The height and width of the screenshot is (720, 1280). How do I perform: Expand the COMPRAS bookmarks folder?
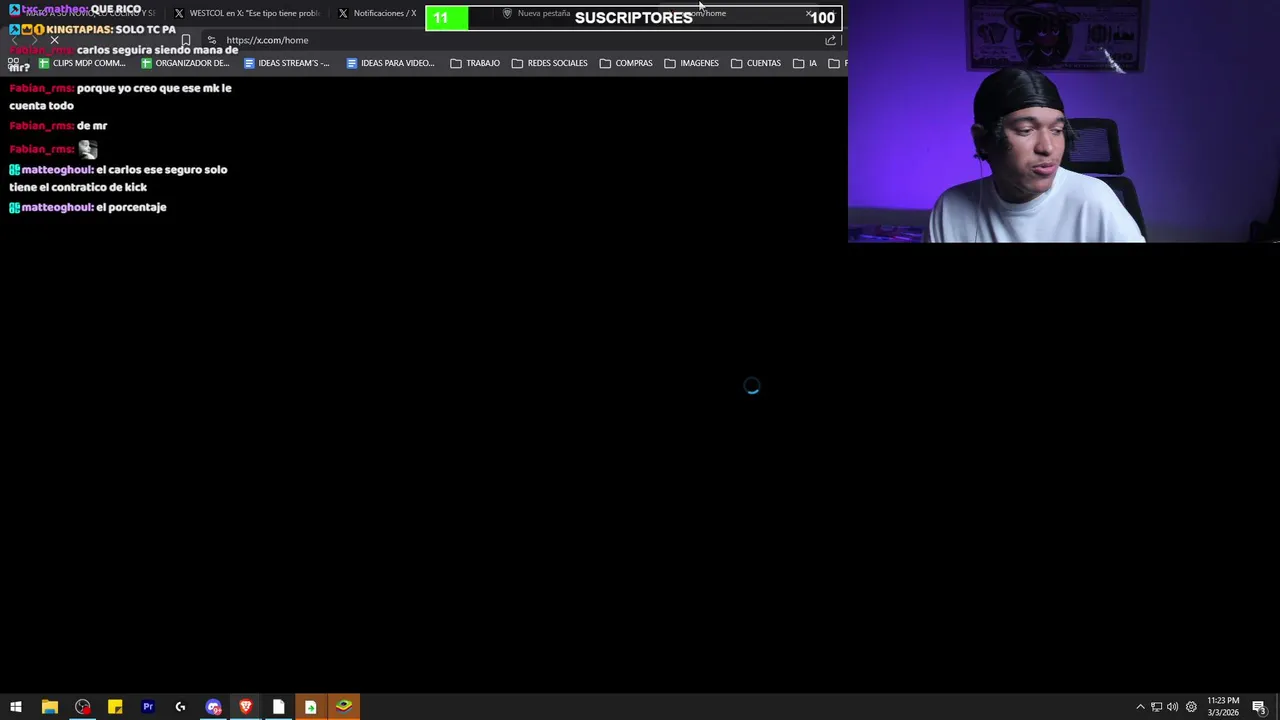[x=626, y=63]
